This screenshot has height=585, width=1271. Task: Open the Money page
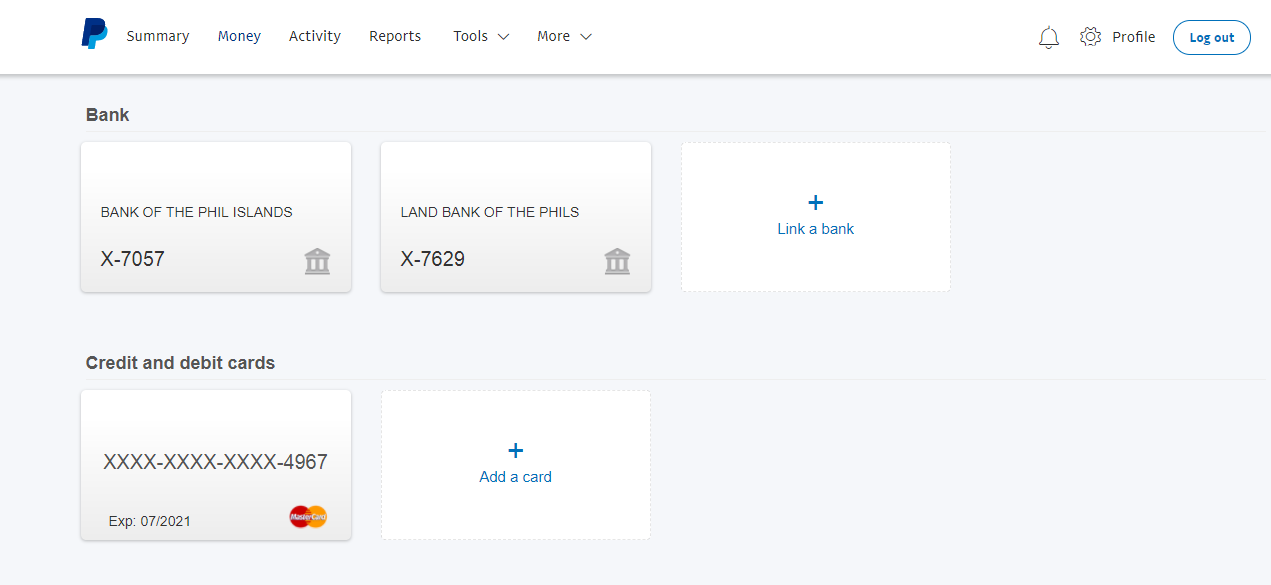(x=239, y=36)
